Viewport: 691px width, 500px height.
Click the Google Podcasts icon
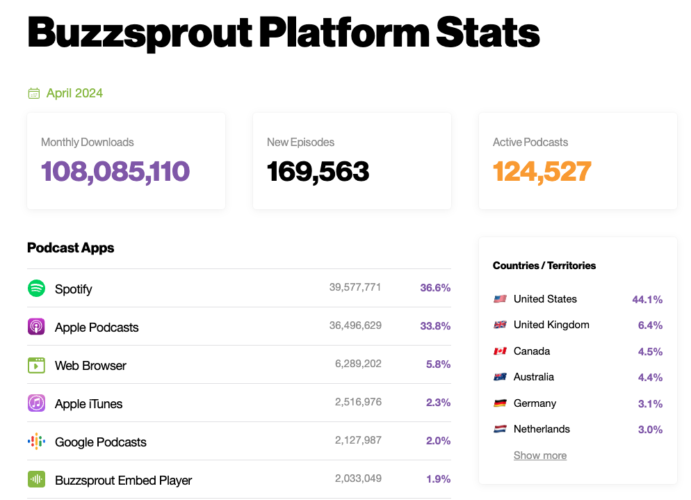click(x=37, y=441)
